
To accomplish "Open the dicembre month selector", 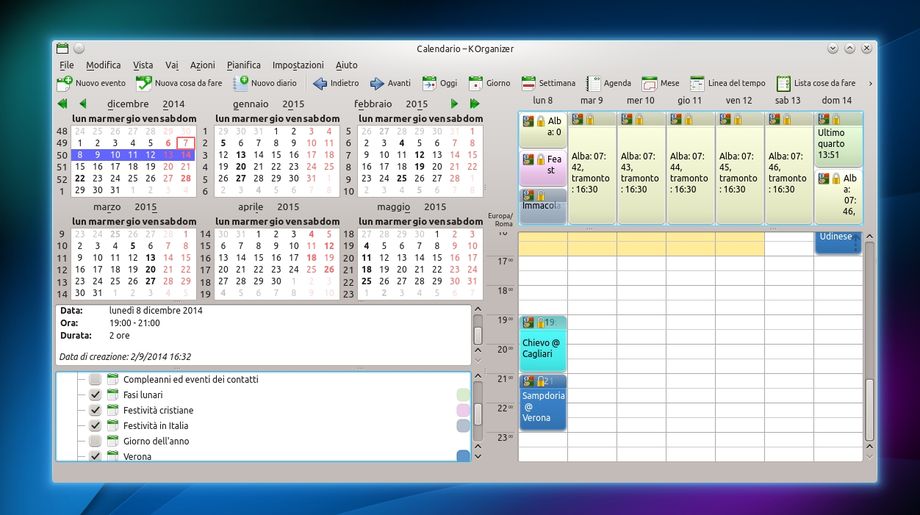I will pos(128,104).
